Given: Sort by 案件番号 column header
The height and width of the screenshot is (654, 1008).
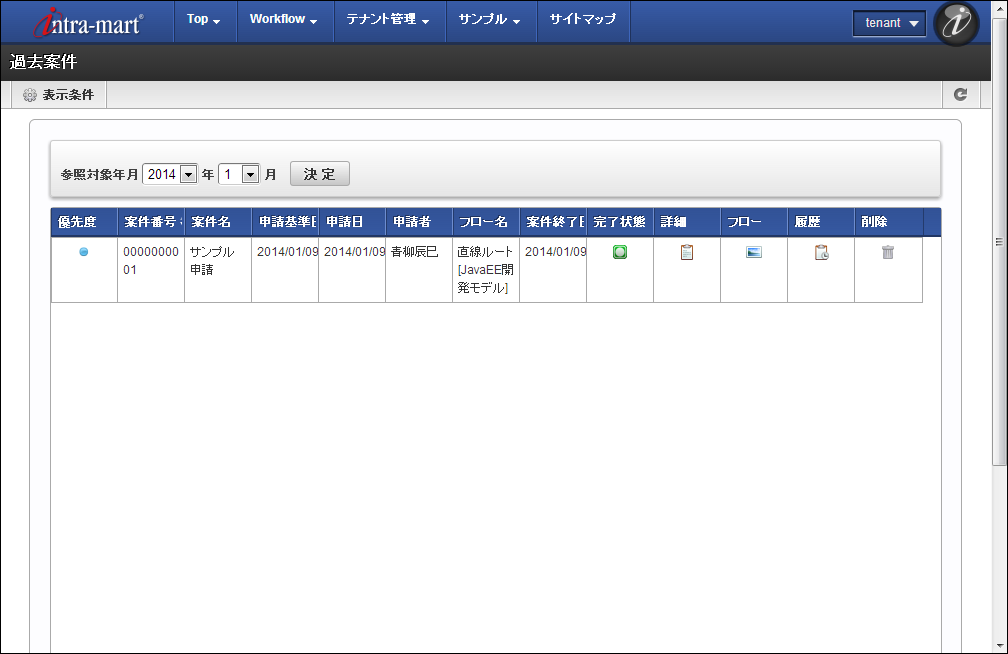Looking at the screenshot, I should 150,222.
